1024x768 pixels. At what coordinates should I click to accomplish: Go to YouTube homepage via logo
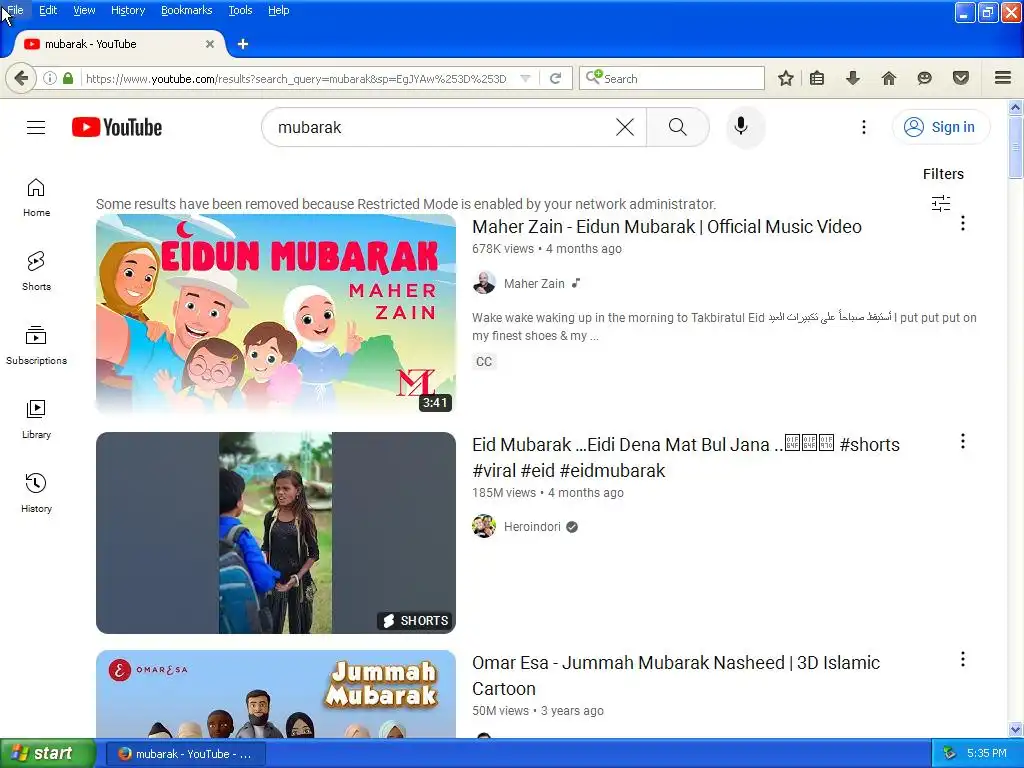click(117, 127)
